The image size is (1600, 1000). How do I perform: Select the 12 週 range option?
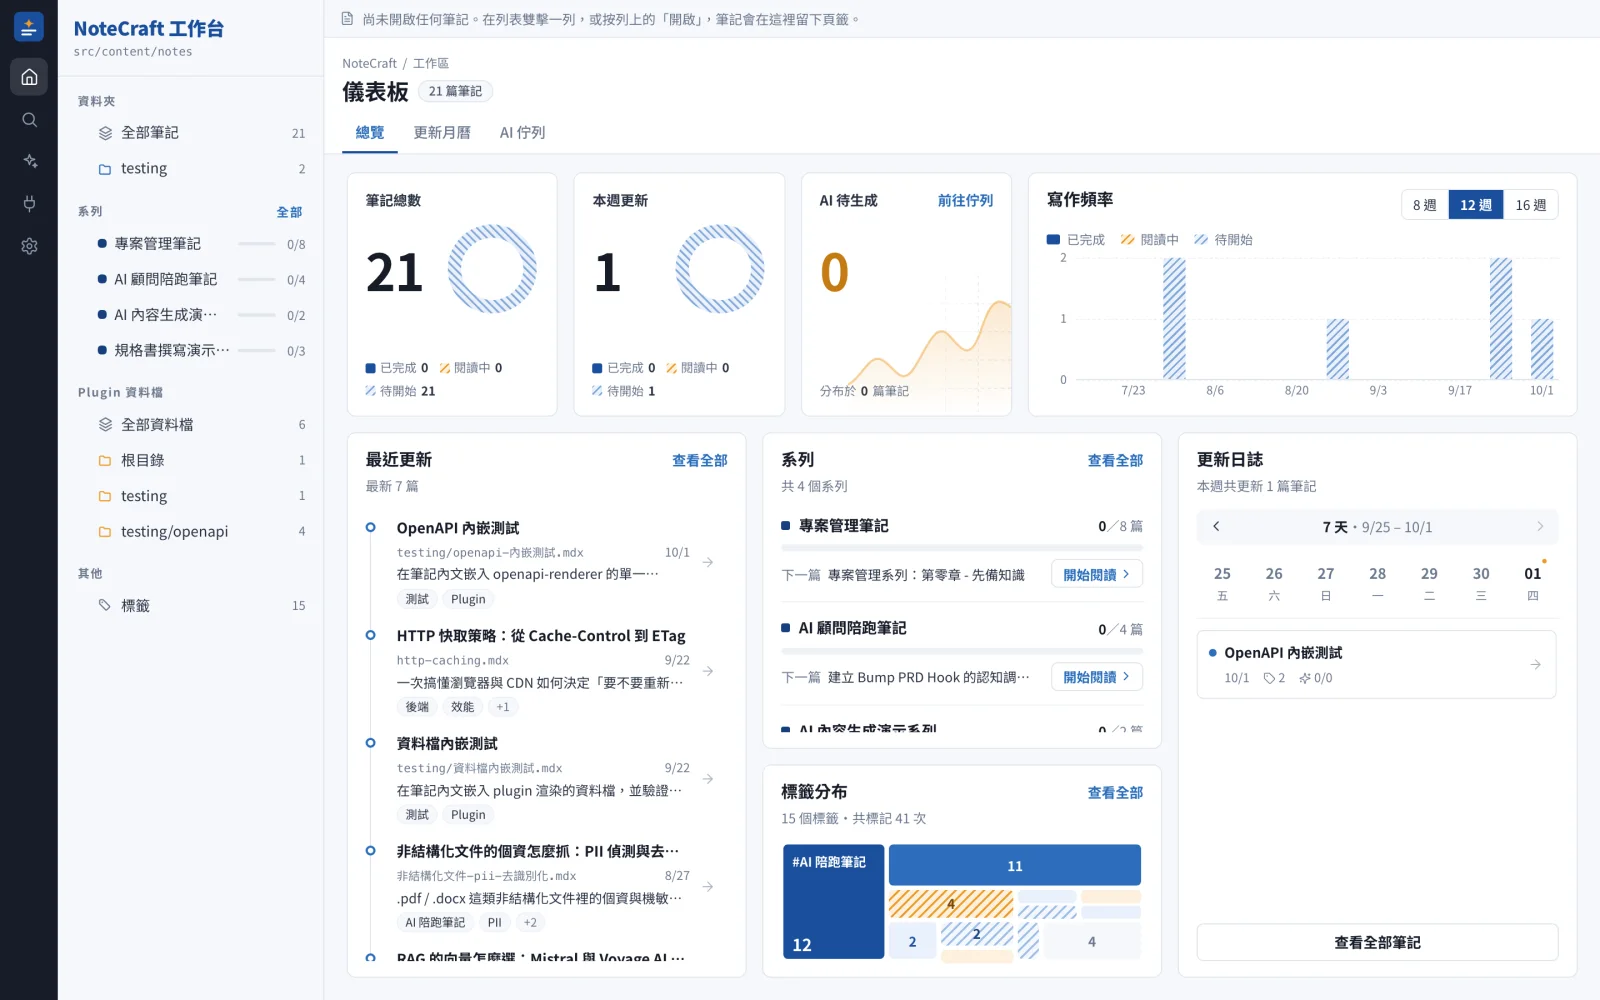click(1475, 205)
